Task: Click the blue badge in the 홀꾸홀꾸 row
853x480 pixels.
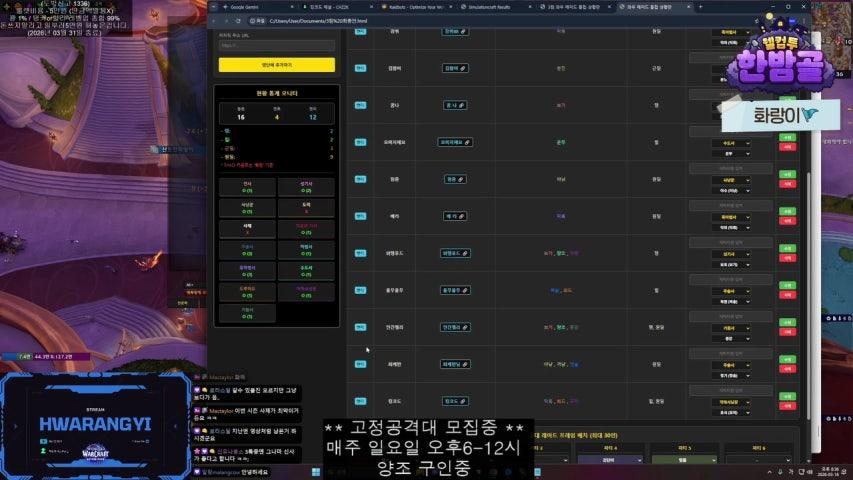Action: (360, 290)
